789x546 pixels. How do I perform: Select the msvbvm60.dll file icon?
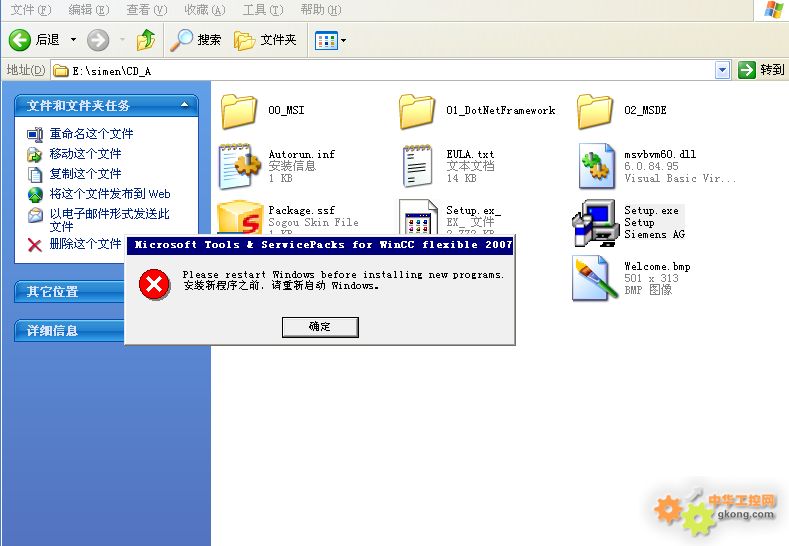pos(597,166)
